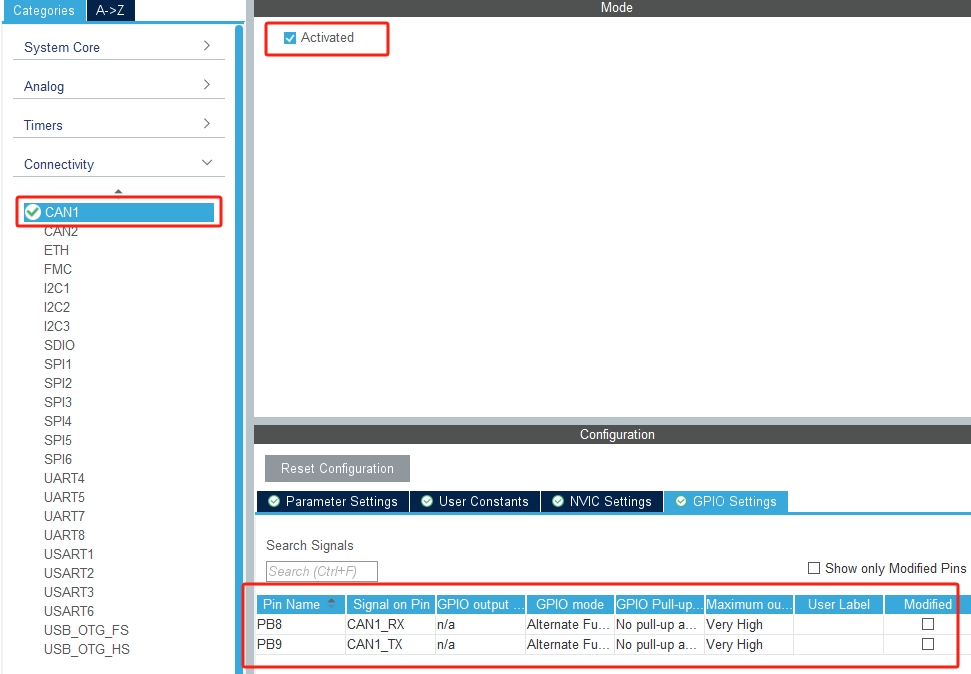Select USB_OTG_FS peripheral
The height and width of the screenshot is (674, 971).
click(86, 631)
